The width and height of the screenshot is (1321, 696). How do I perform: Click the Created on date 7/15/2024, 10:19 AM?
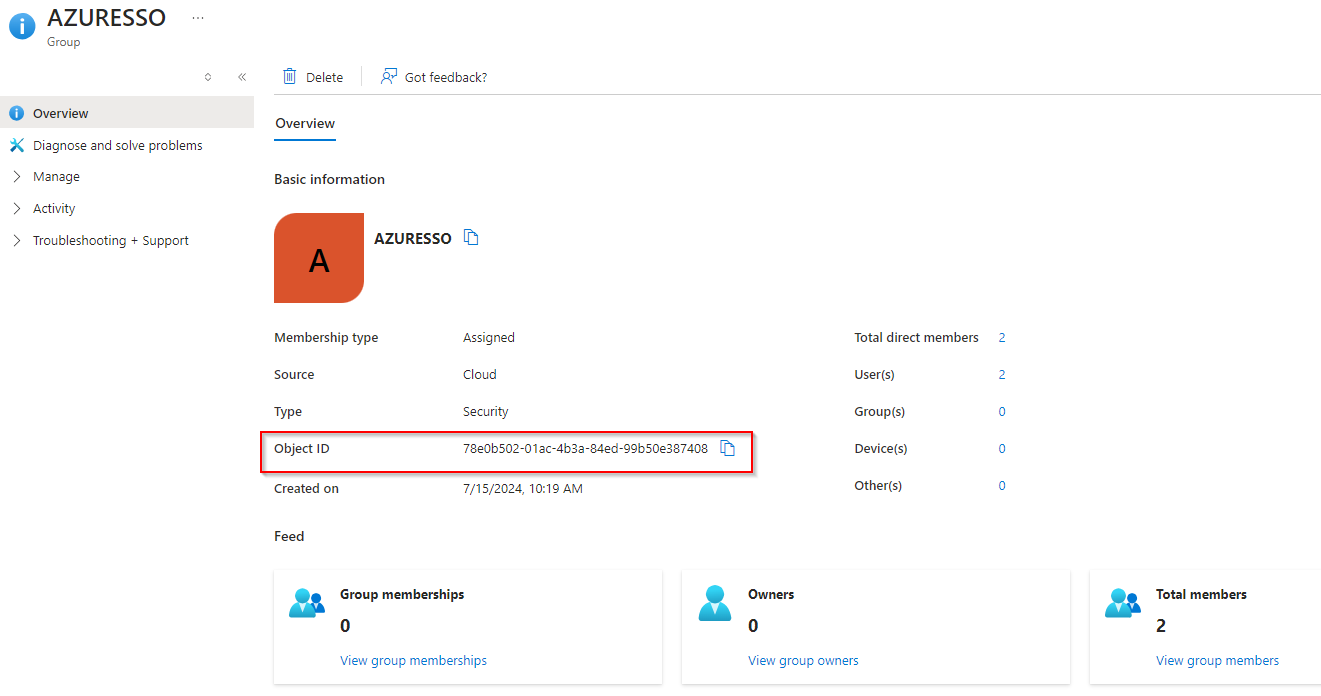[x=523, y=489]
